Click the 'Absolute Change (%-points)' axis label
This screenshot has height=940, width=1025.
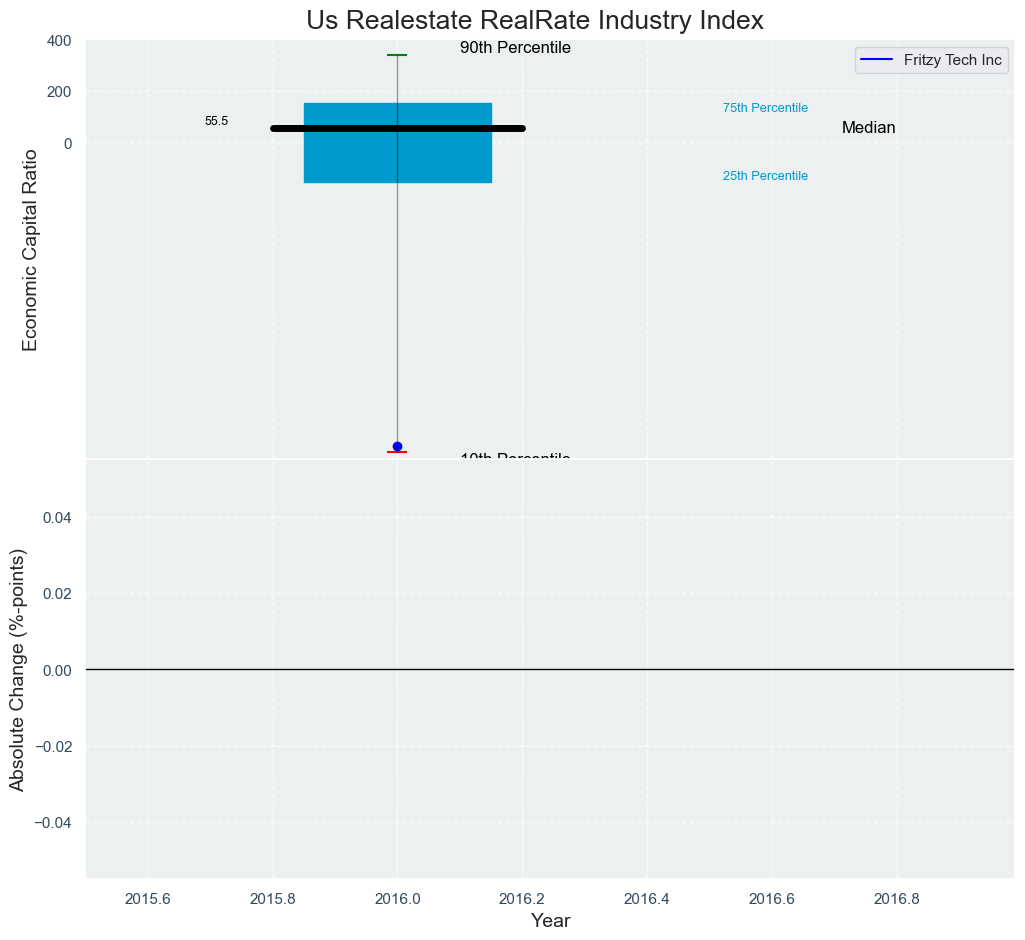click(x=17, y=670)
